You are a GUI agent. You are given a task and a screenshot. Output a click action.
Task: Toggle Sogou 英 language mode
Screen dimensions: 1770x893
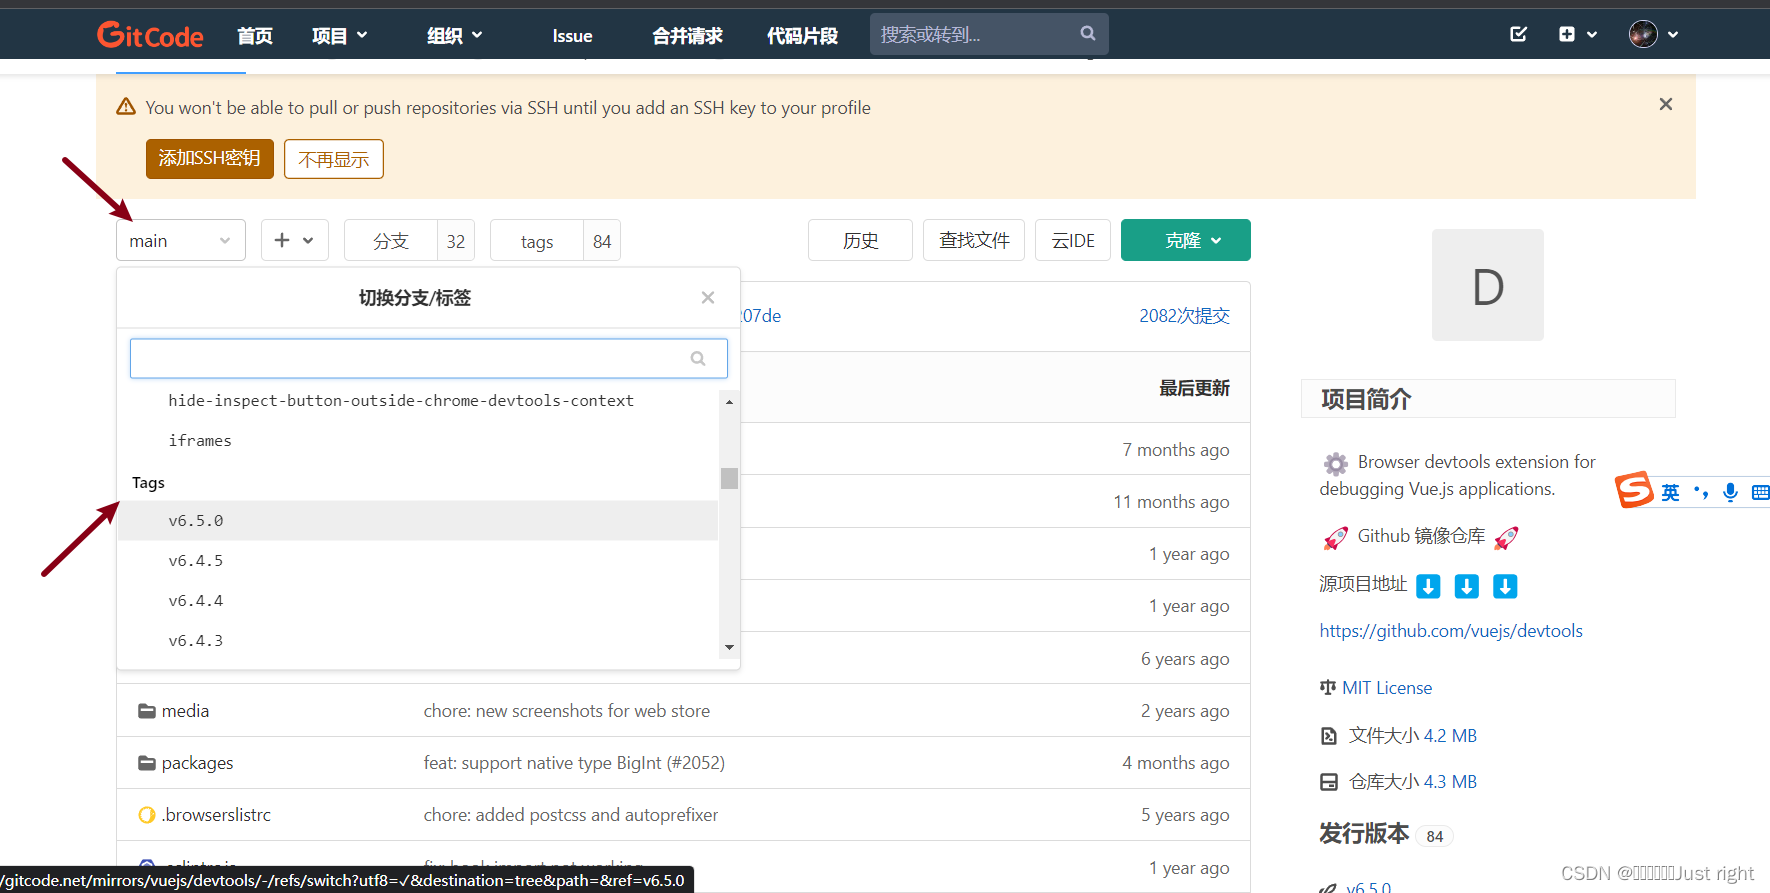pos(1670,492)
